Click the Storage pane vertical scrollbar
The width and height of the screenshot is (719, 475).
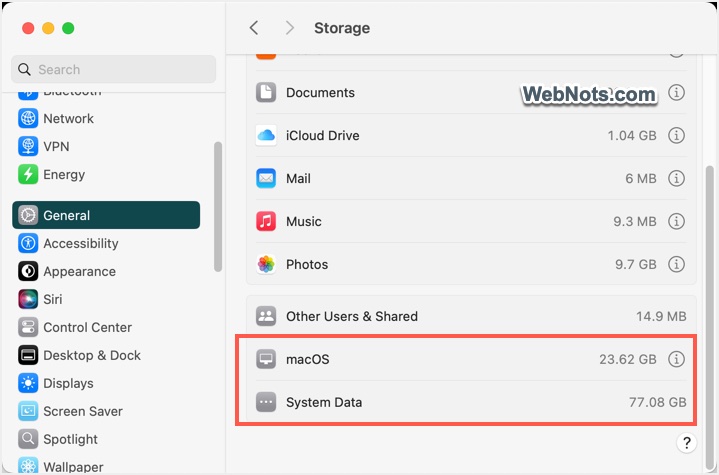[x=710, y=316]
